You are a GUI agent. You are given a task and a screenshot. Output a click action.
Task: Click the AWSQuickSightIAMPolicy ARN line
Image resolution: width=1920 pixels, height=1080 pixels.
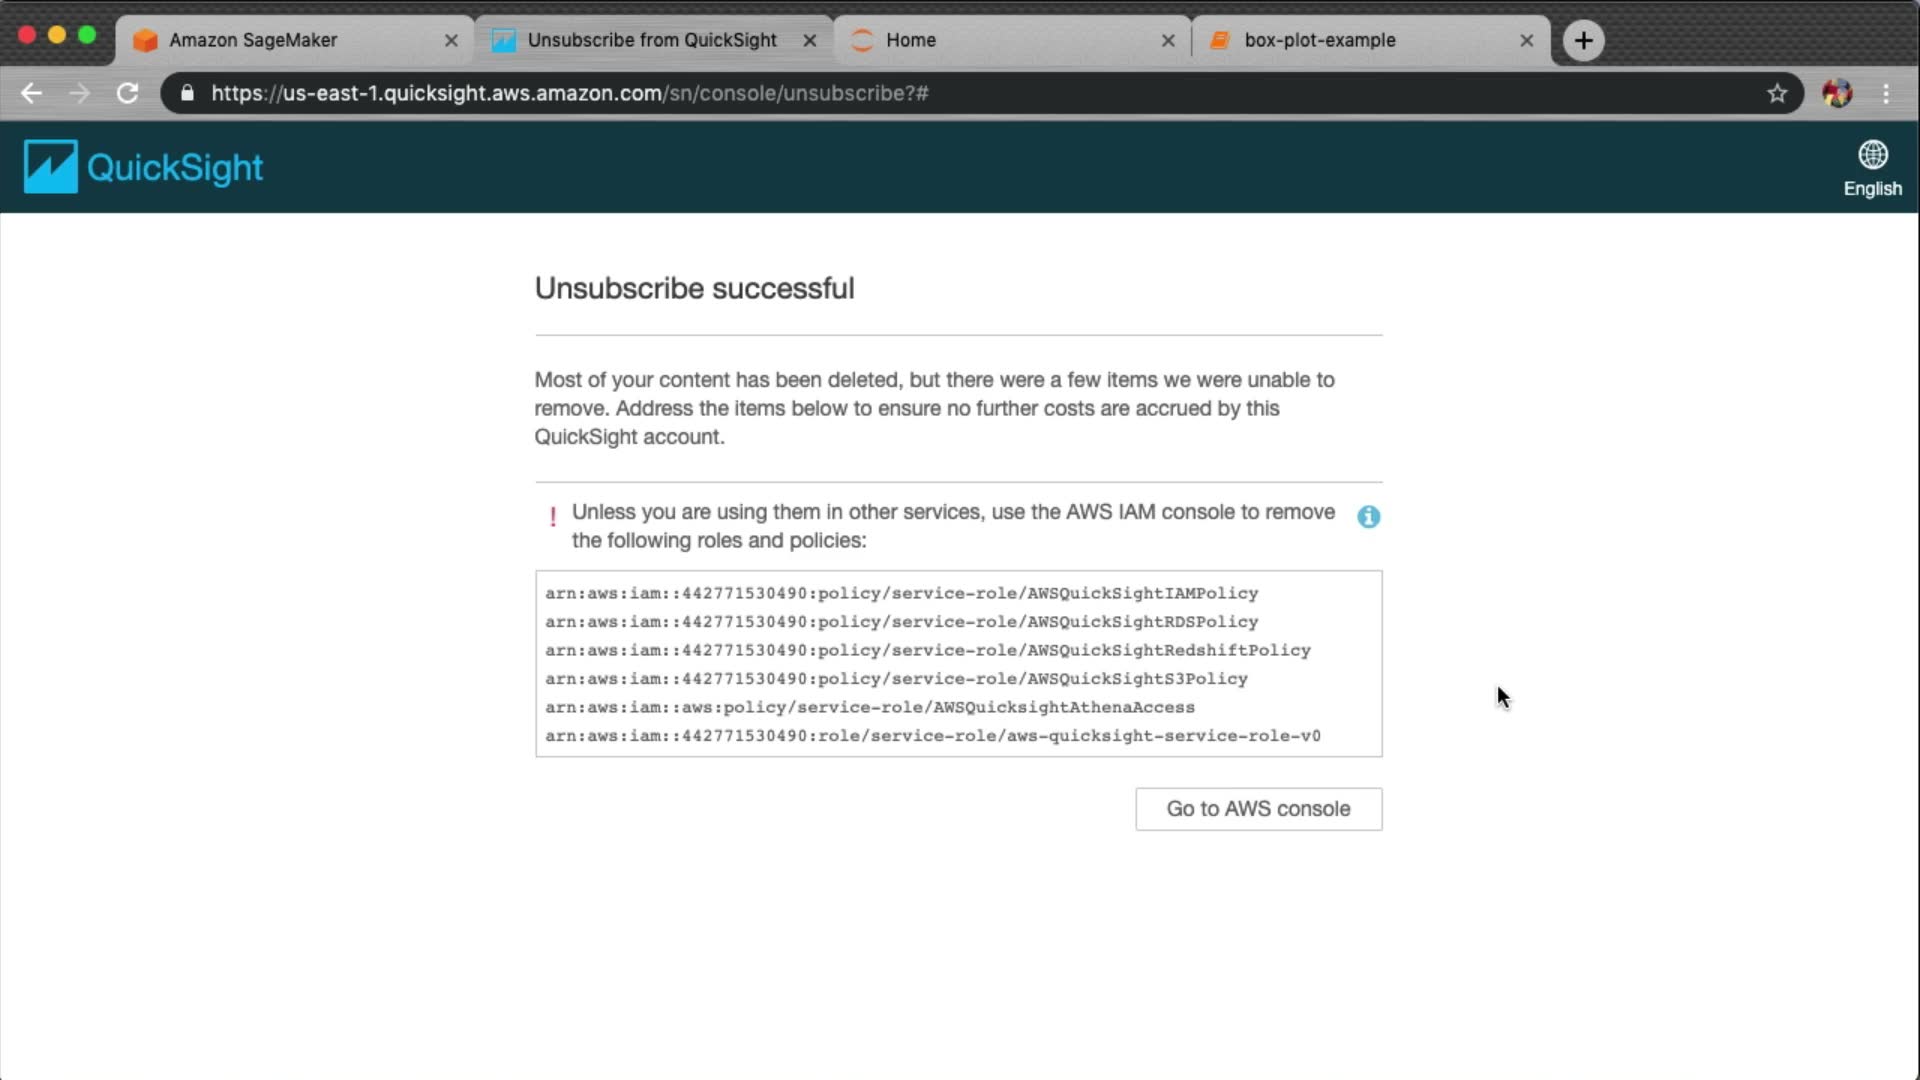(x=901, y=593)
